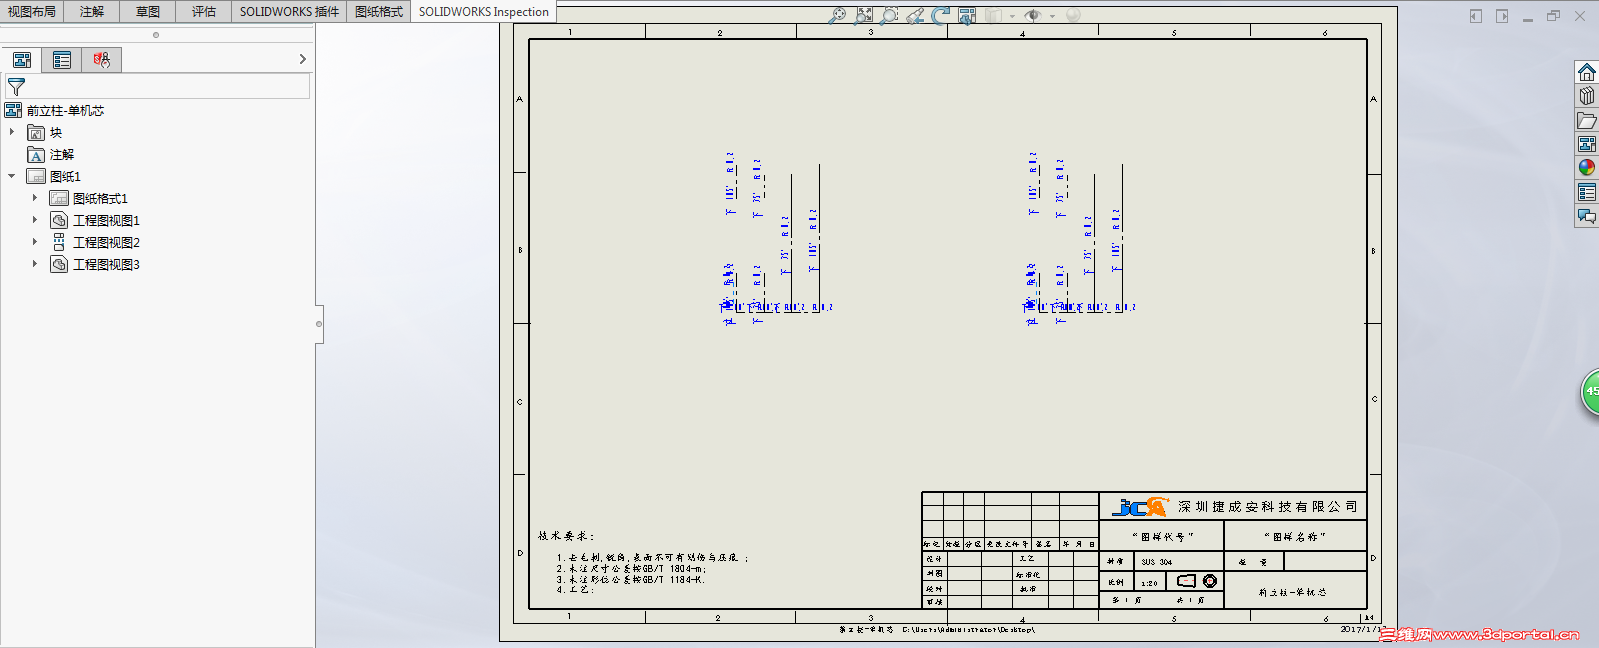The height and width of the screenshot is (648, 1599).
Task: Open the 图纸格式 ribbon tab
Action: click(x=379, y=12)
